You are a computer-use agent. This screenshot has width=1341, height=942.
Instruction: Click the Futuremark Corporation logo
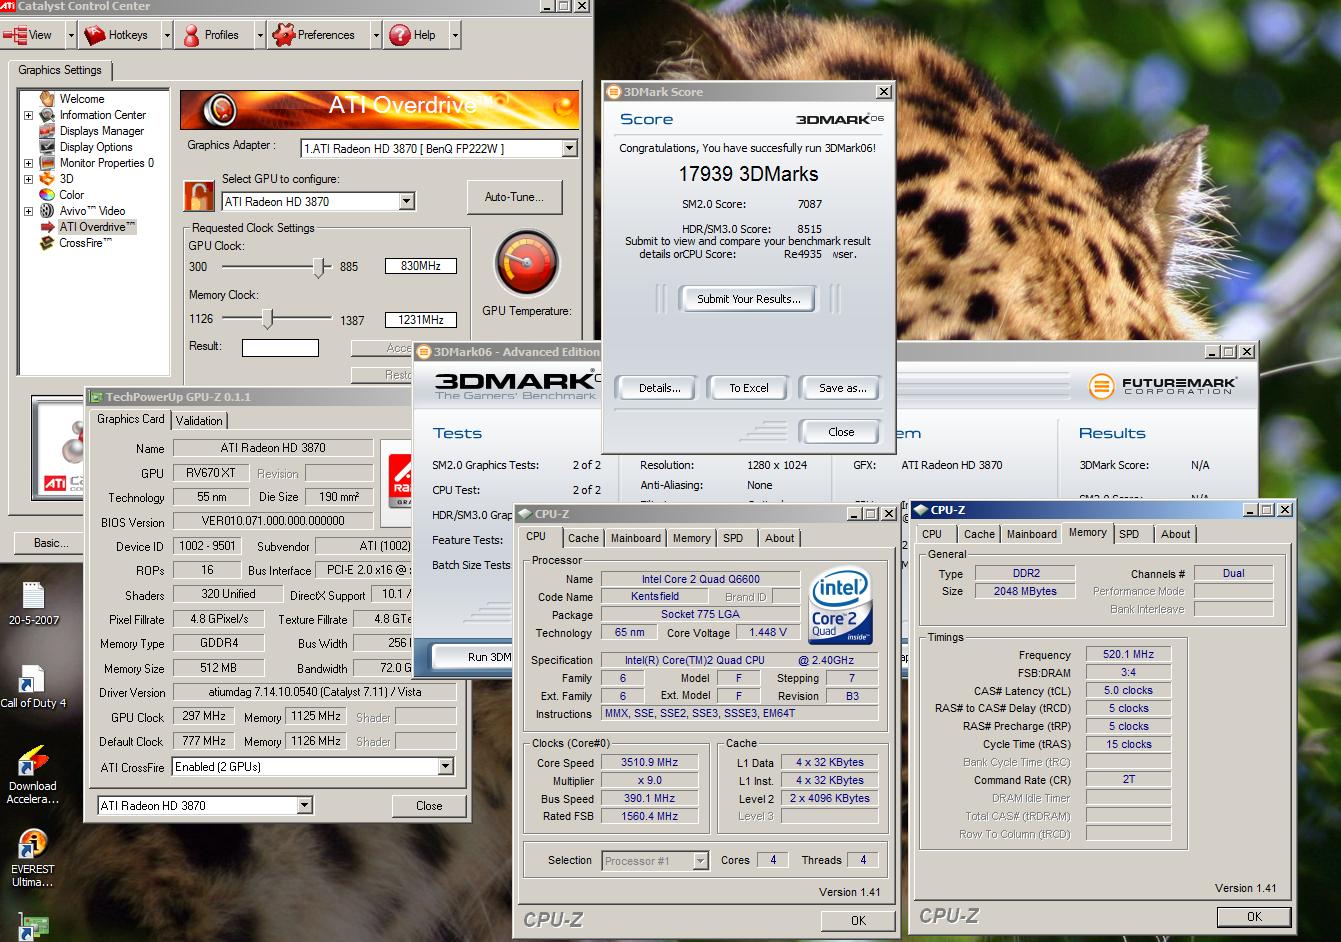1163,385
